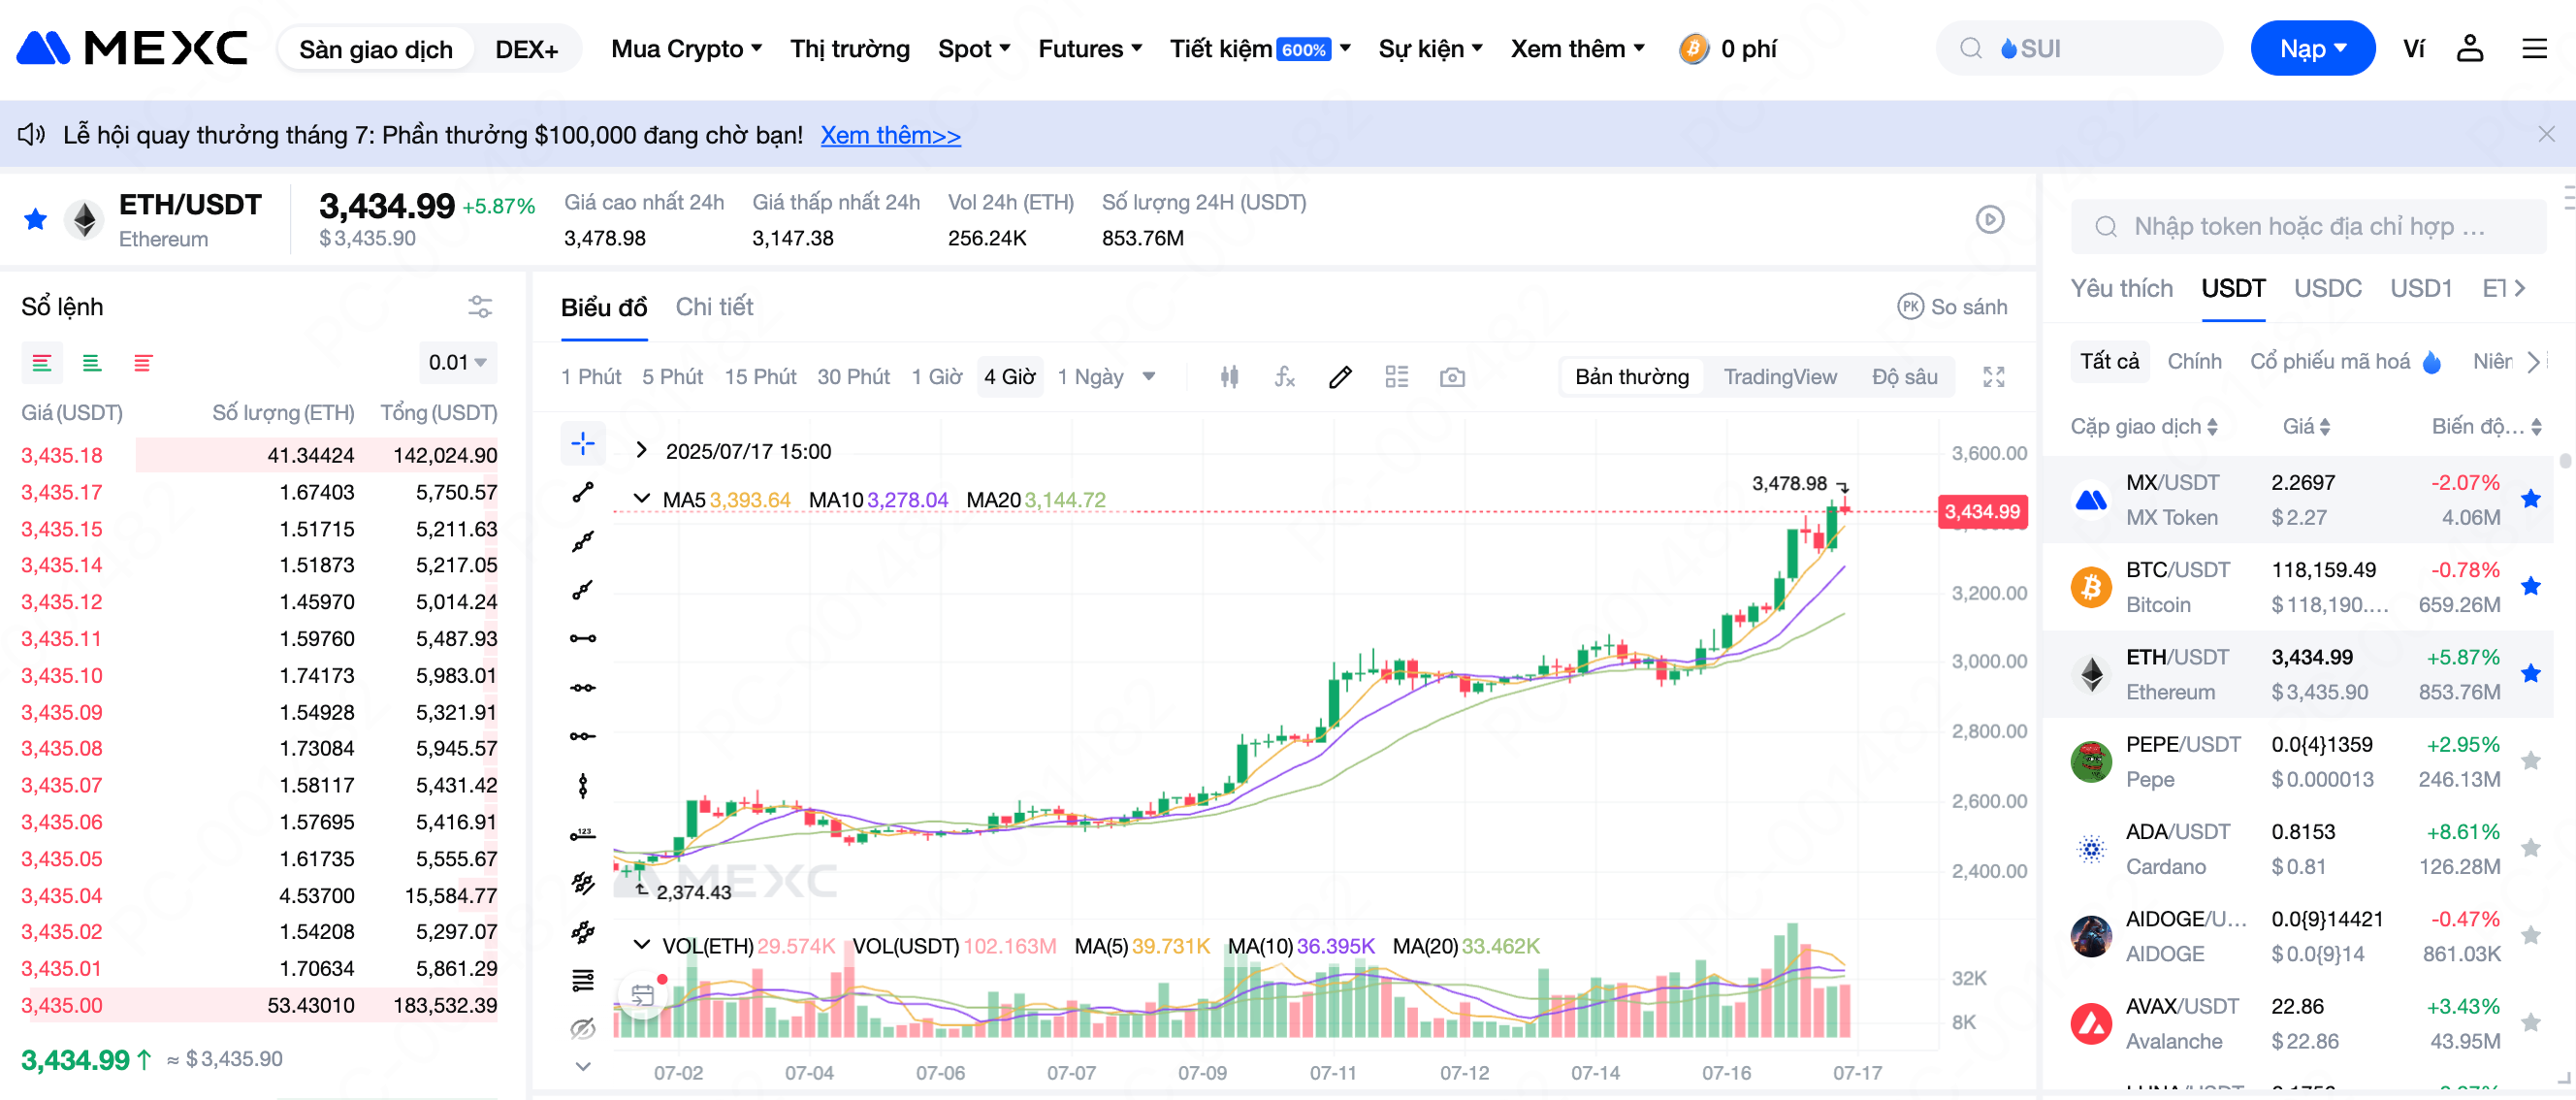
Task: Open the hamburger menu icon
Action: 2534,48
